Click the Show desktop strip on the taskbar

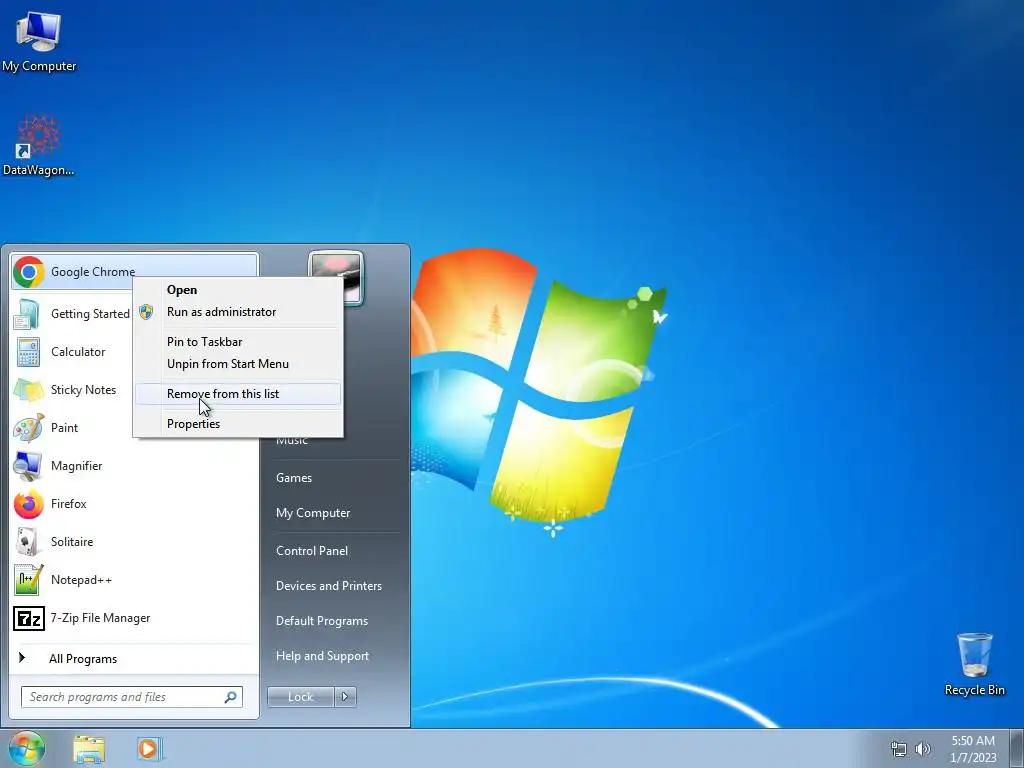1017,748
